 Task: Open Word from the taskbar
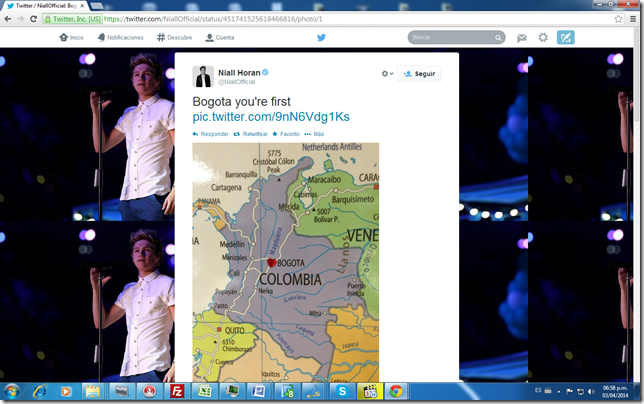tap(259, 392)
